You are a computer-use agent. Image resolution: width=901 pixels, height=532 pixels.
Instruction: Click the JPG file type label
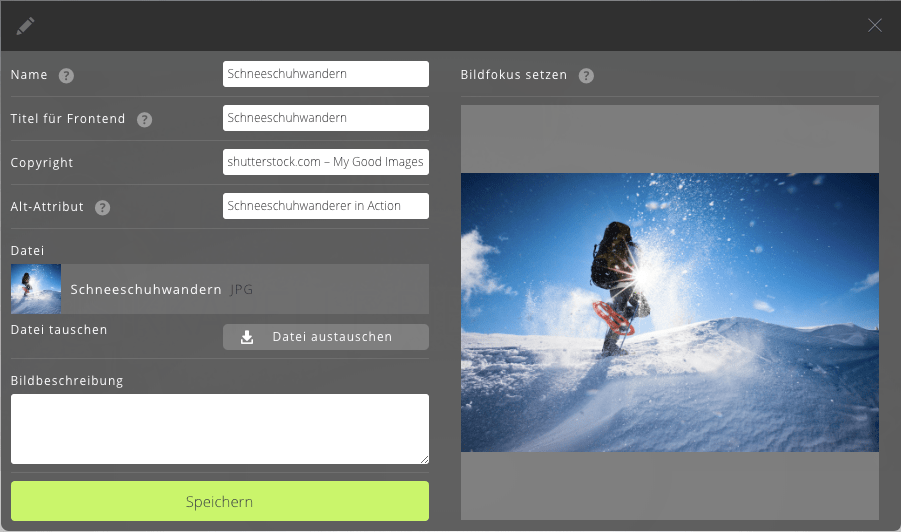click(x=242, y=289)
